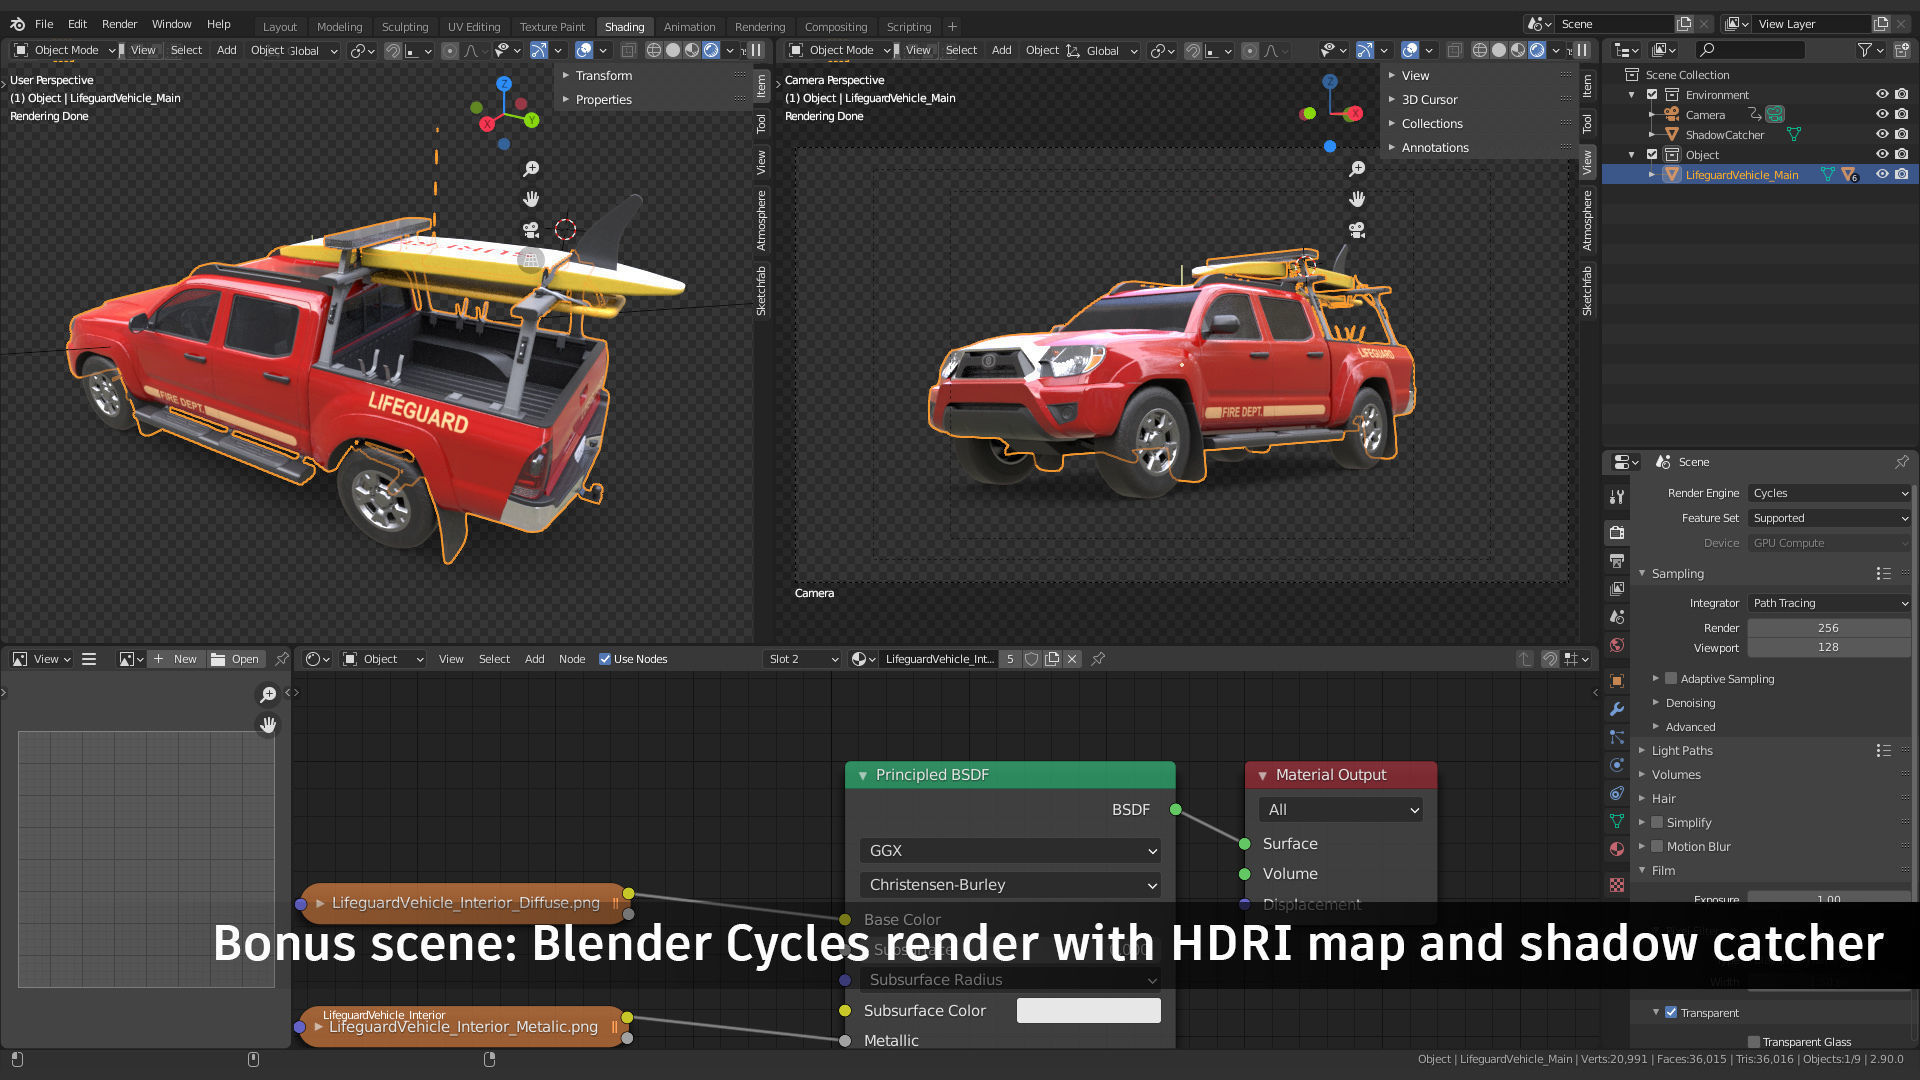
Task: Switch to the UV Editing workspace tab
Action: pyautogui.click(x=473, y=27)
